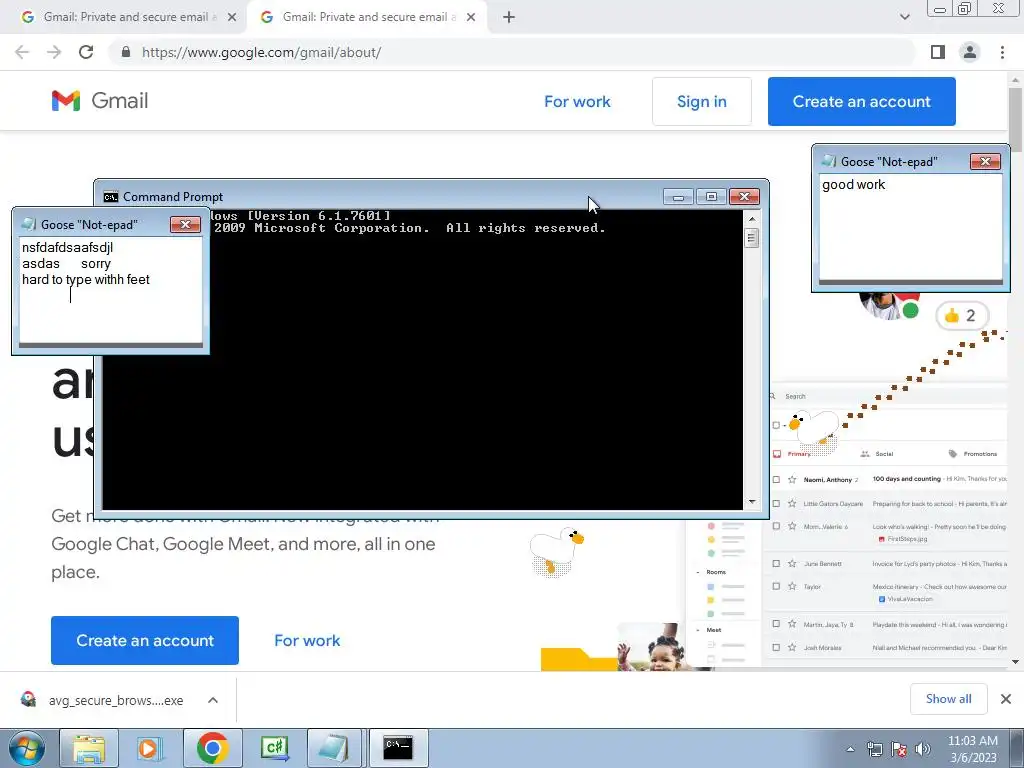Click the Social inbox tab

click(x=877, y=454)
